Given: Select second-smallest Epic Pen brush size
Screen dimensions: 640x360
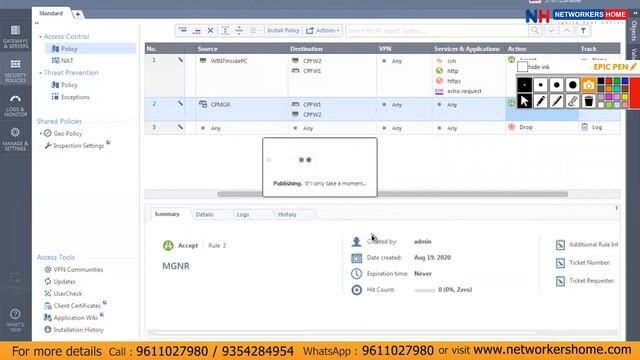Looking at the screenshot, I should pyautogui.click(x=540, y=85).
